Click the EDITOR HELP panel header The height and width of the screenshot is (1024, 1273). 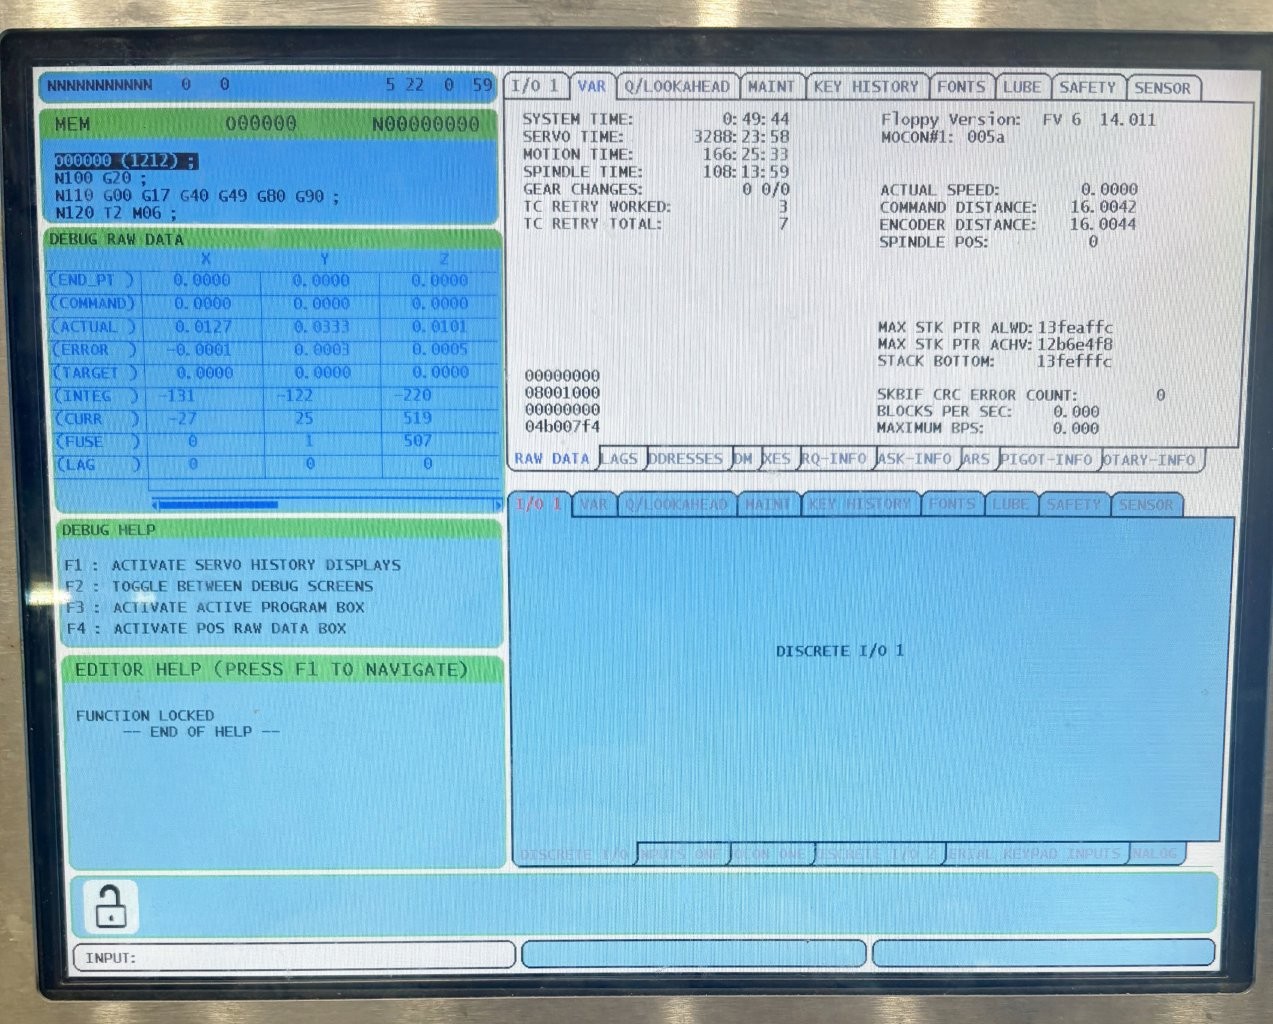271,670
